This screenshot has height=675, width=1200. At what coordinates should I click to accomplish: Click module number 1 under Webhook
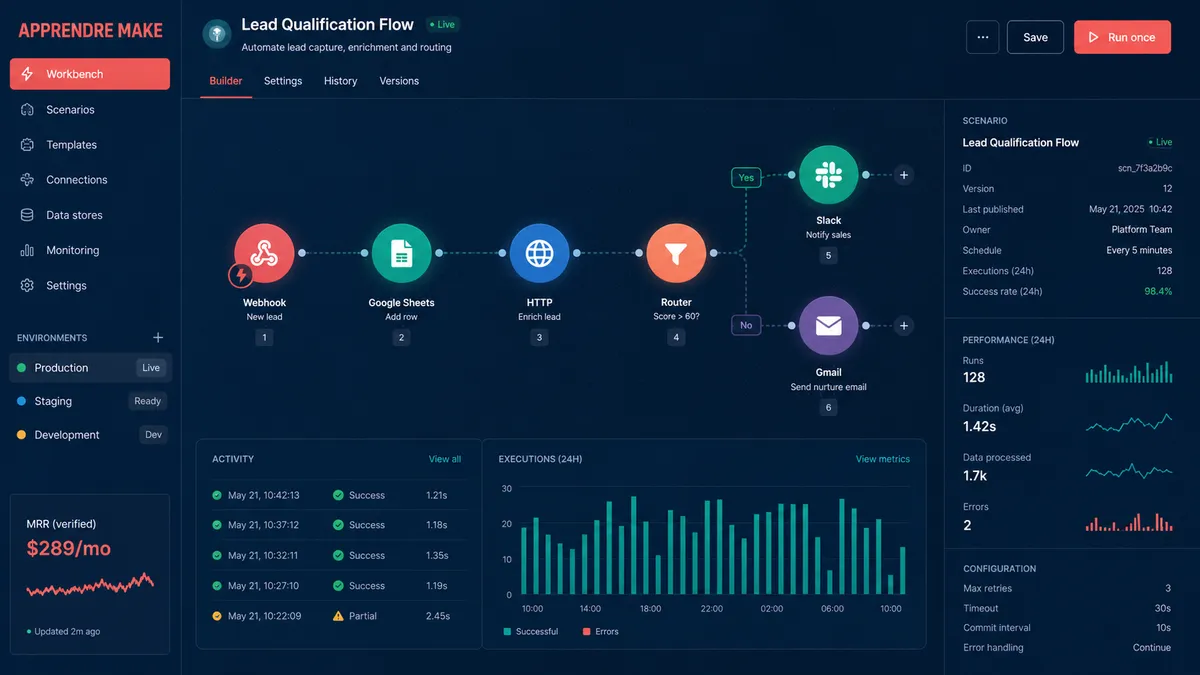pyautogui.click(x=264, y=338)
